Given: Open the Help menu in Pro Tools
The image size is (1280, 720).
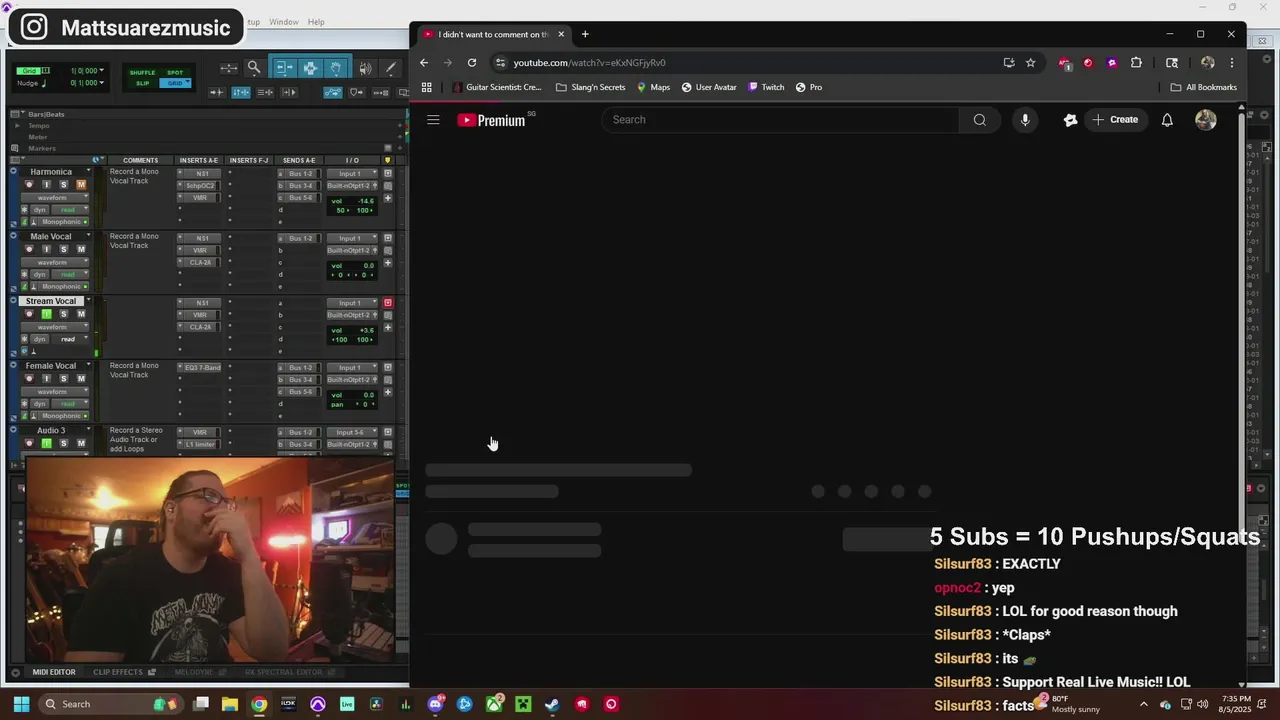Looking at the screenshot, I should pos(316,22).
